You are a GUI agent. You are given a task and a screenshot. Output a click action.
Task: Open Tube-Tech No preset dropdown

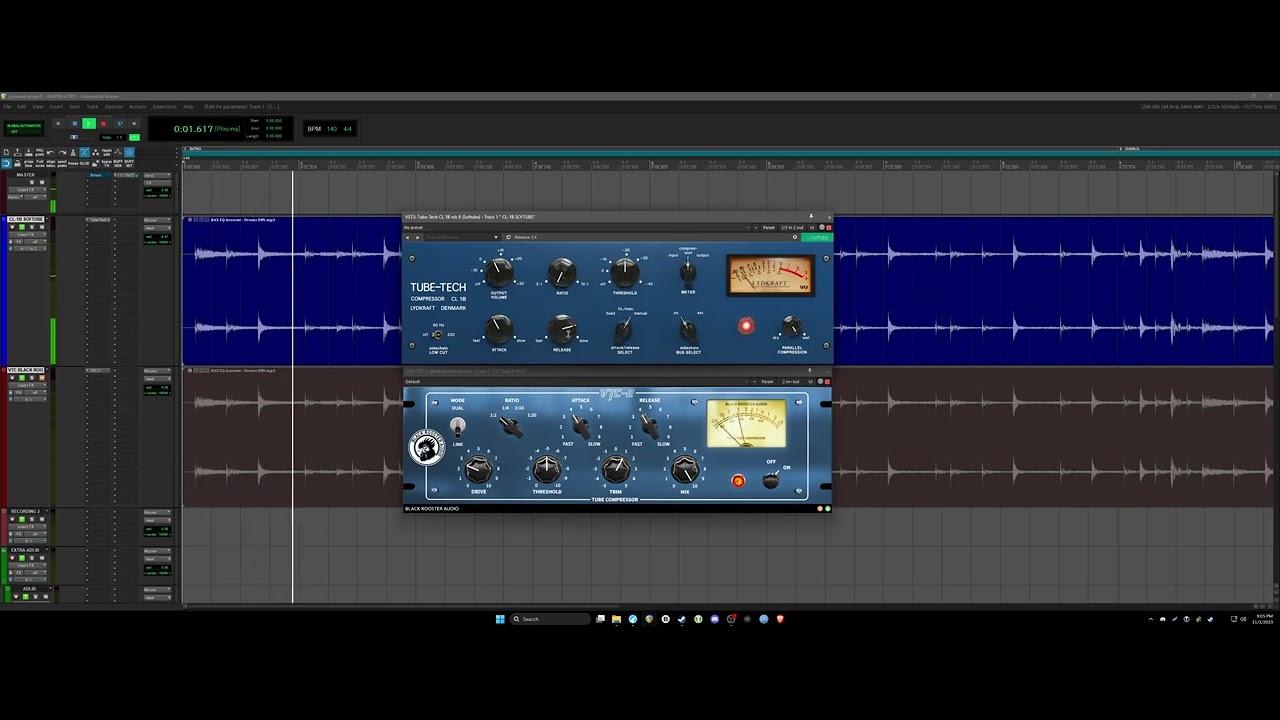tap(577, 227)
